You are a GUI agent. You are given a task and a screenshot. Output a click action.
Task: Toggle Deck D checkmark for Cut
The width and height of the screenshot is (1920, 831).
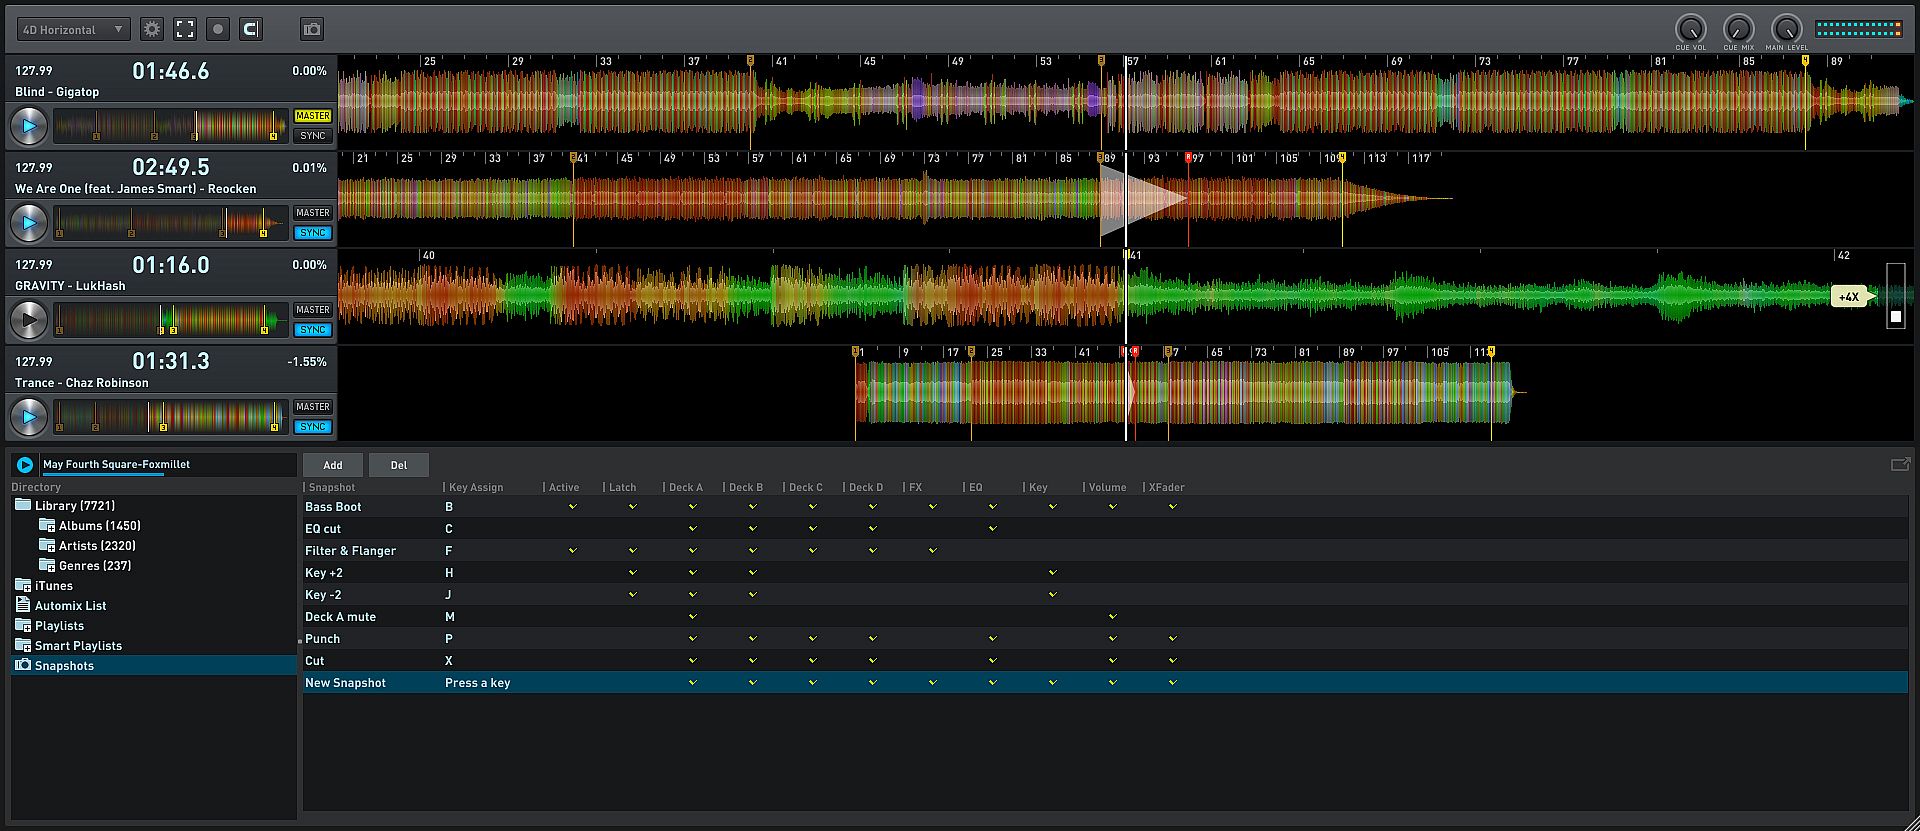click(873, 661)
